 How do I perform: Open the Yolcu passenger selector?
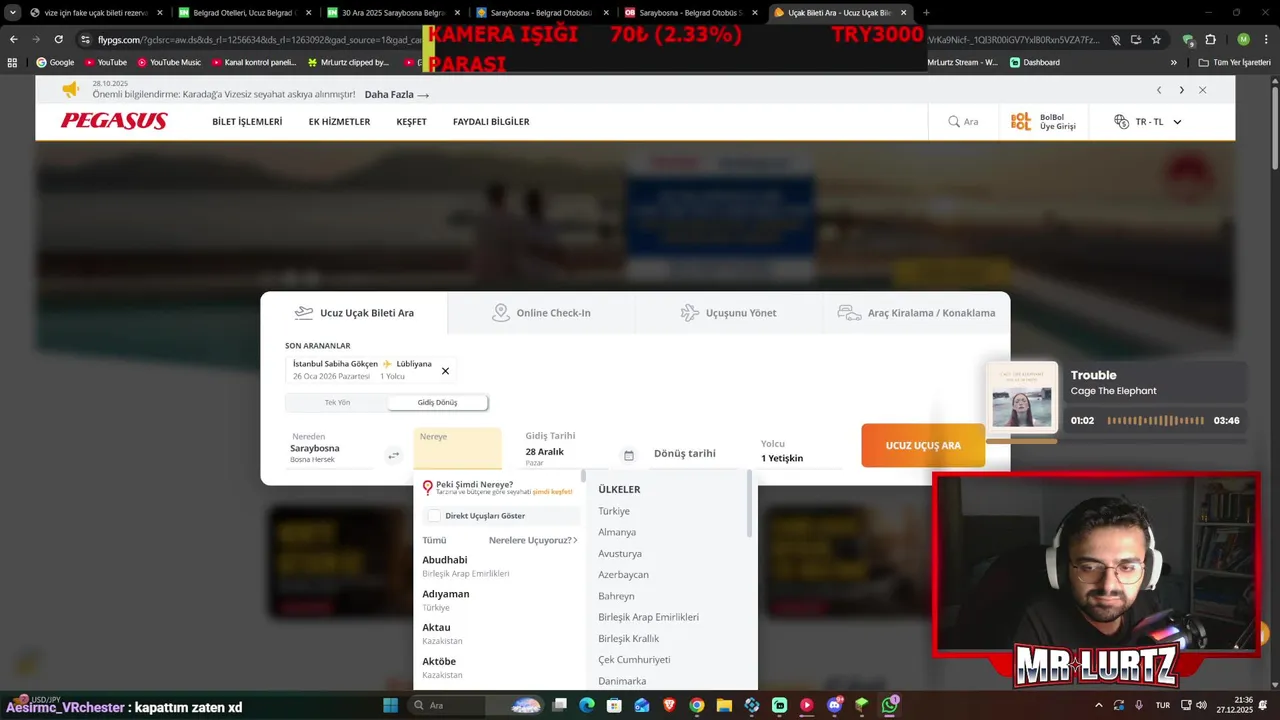click(x=800, y=451)
